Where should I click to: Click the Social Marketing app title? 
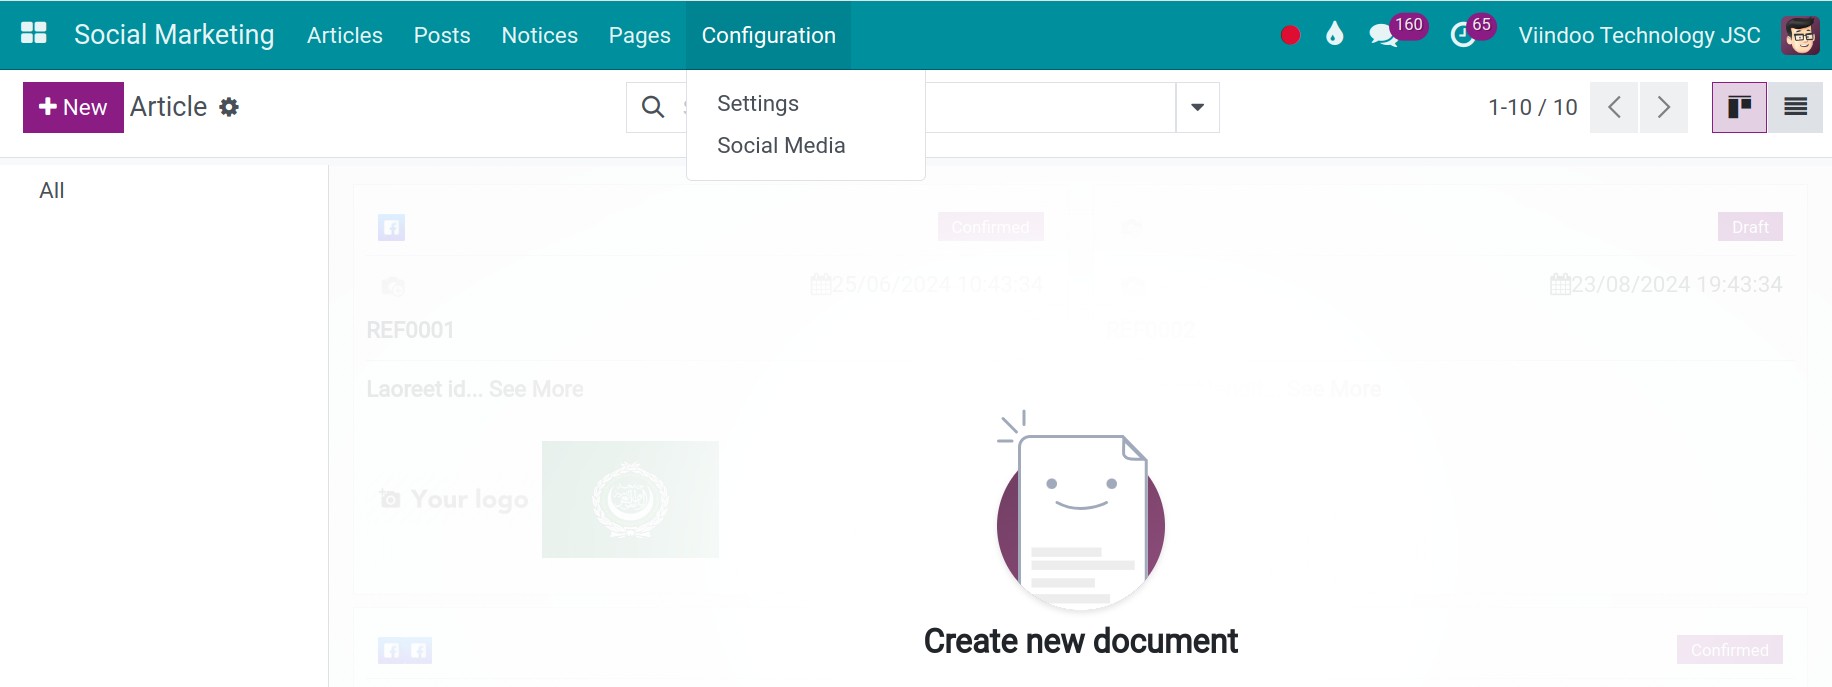point(174,35)
